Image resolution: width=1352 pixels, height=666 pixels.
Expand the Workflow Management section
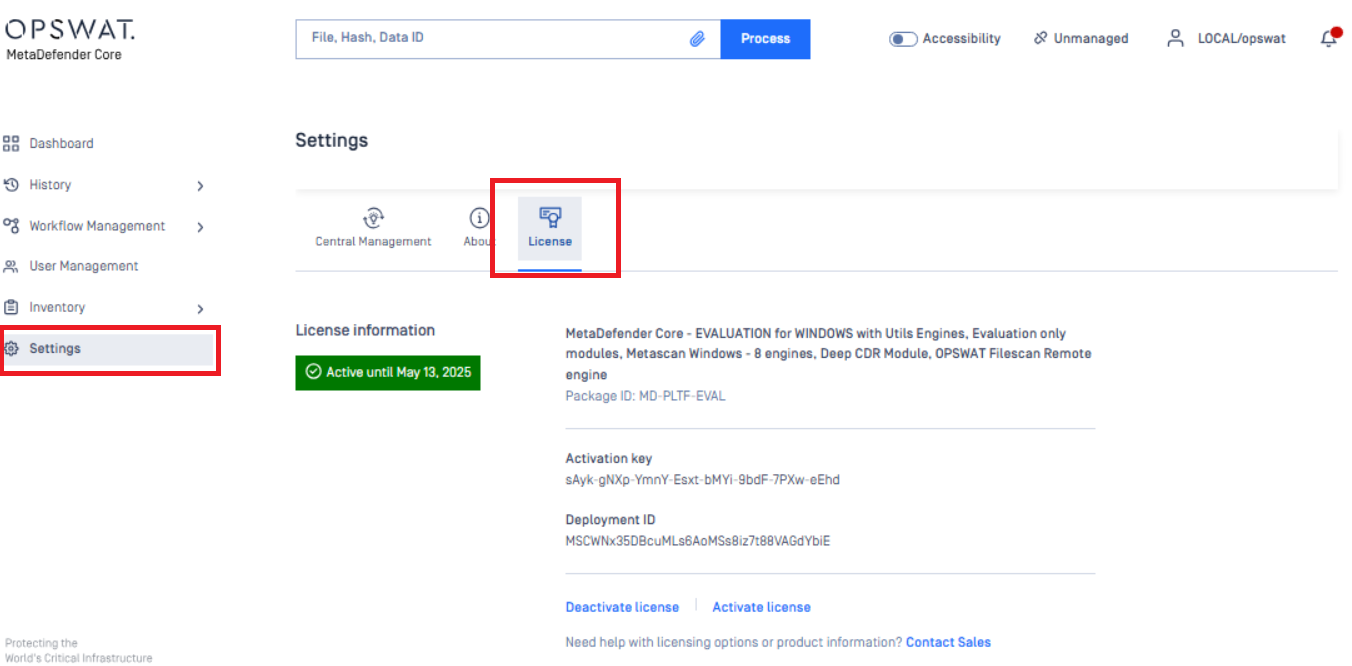pos(198,226)
